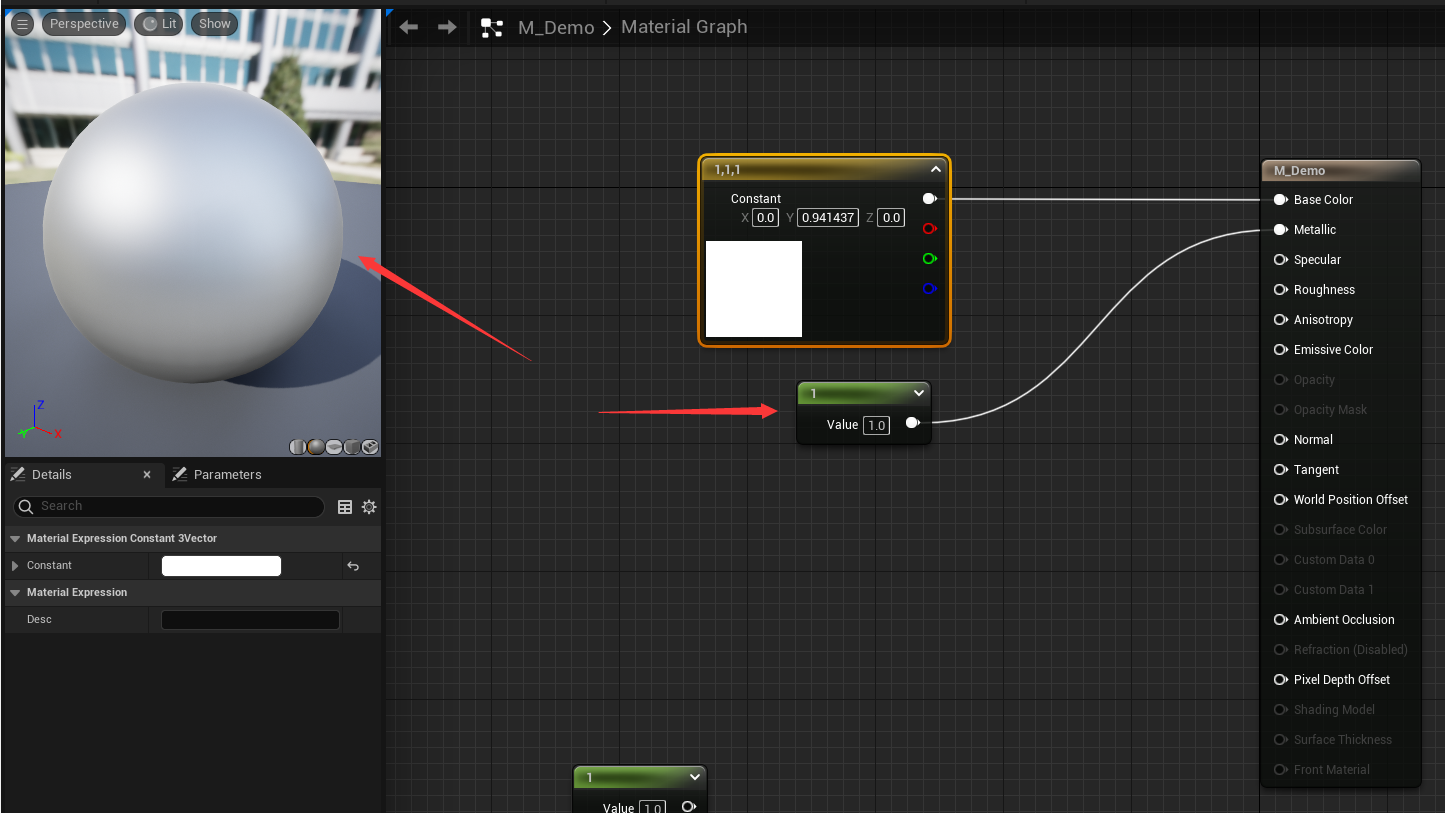Click the M_Demo breadcrumb link
Image resolution: width=1445 pixels, height=813 pixels.
click(x=556, y=27)
